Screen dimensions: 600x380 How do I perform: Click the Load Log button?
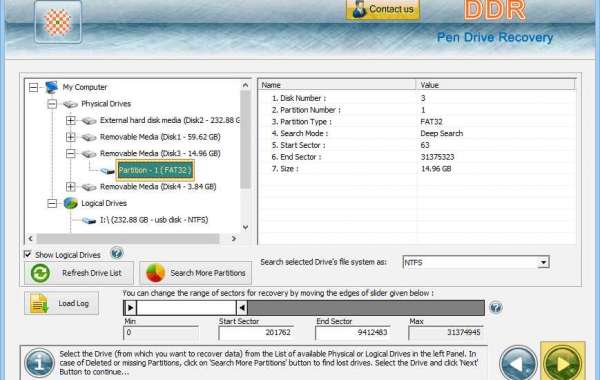point(62,303)
